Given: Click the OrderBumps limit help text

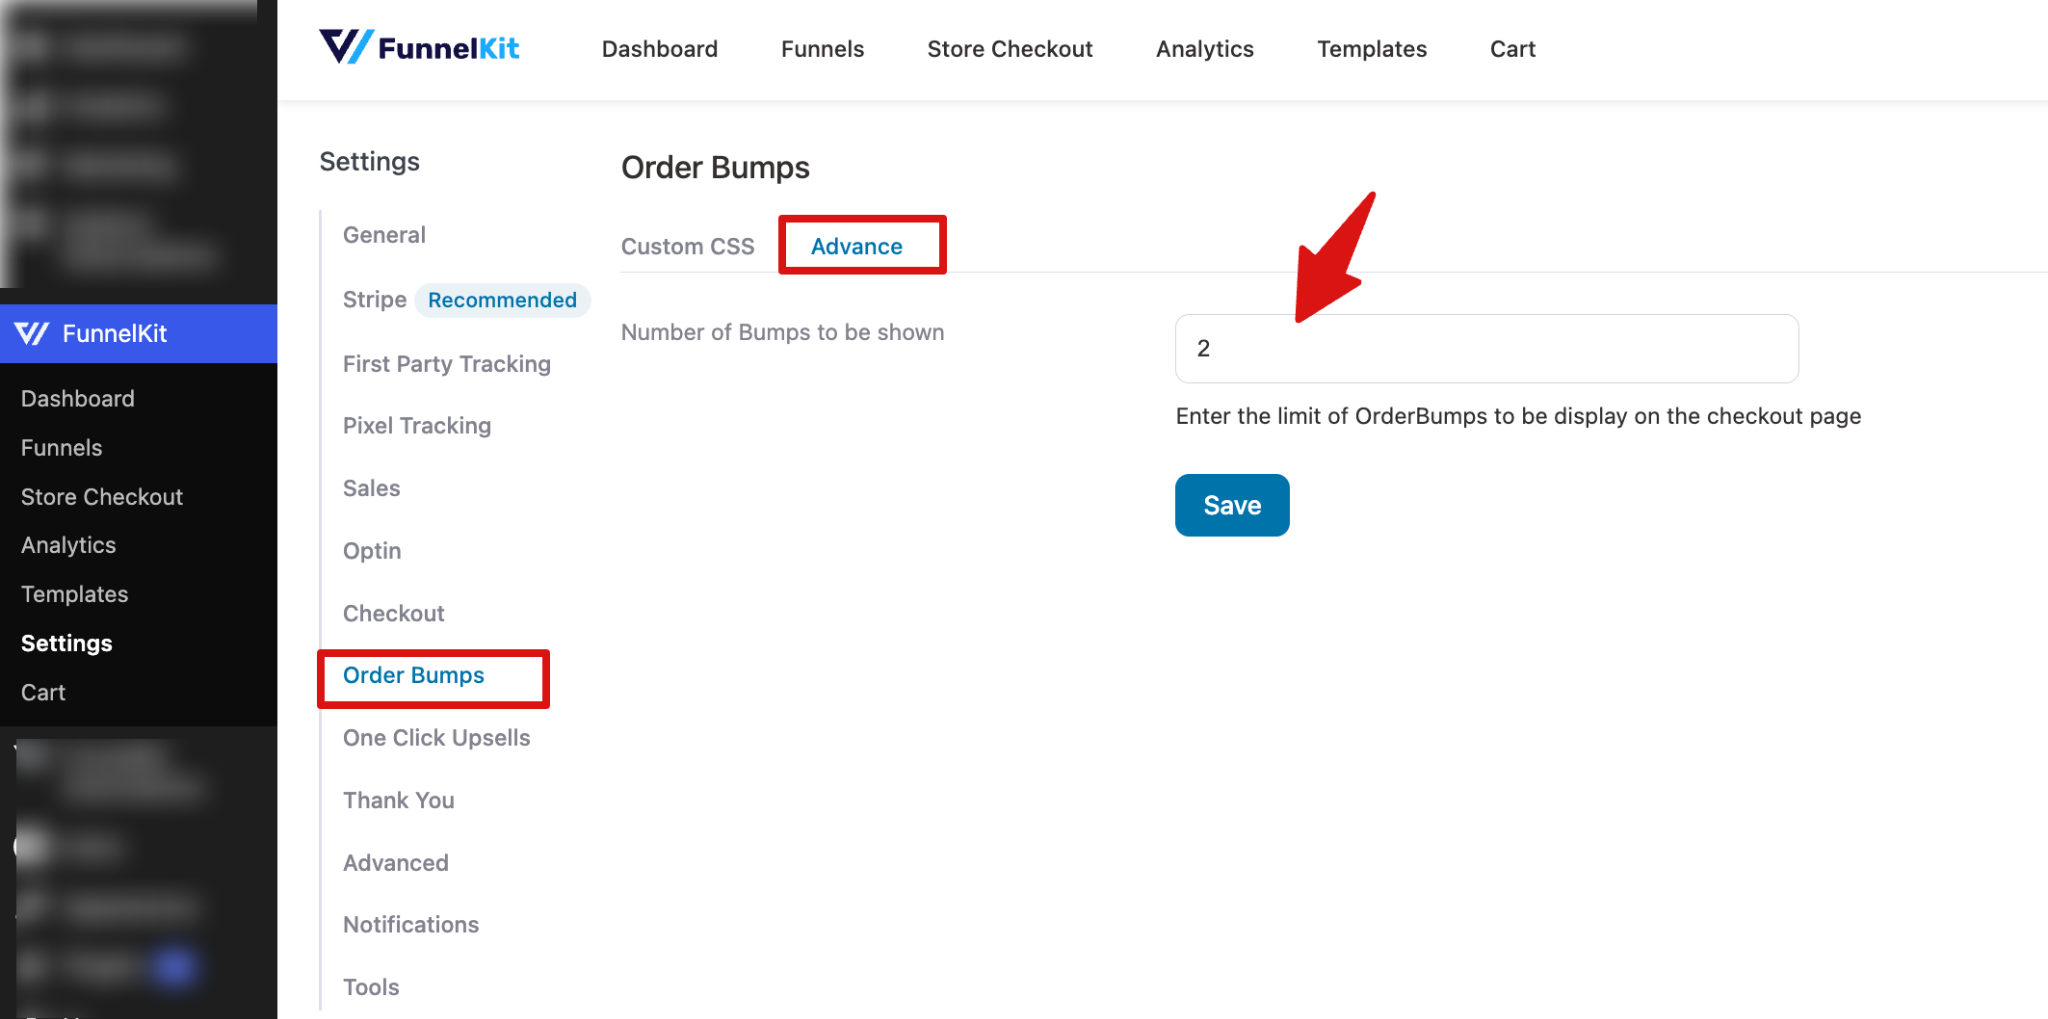Looking at the screenshot, I should pos(1518,416).
